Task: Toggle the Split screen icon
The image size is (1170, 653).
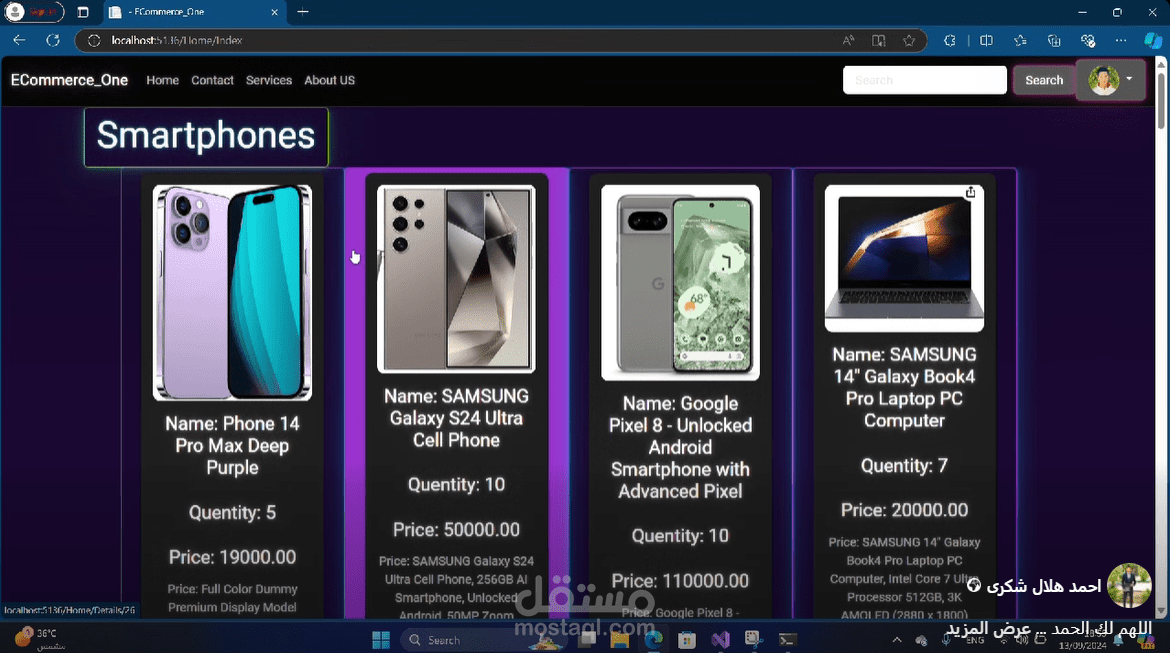Action: coord(986,40)
